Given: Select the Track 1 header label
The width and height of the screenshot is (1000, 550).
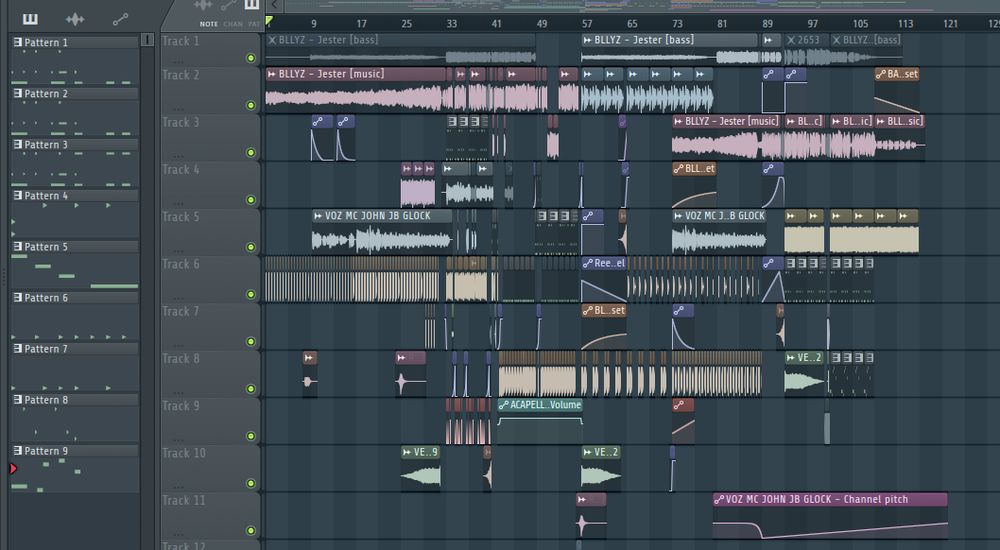Looking at the screenshot, I should pos(180,41).
